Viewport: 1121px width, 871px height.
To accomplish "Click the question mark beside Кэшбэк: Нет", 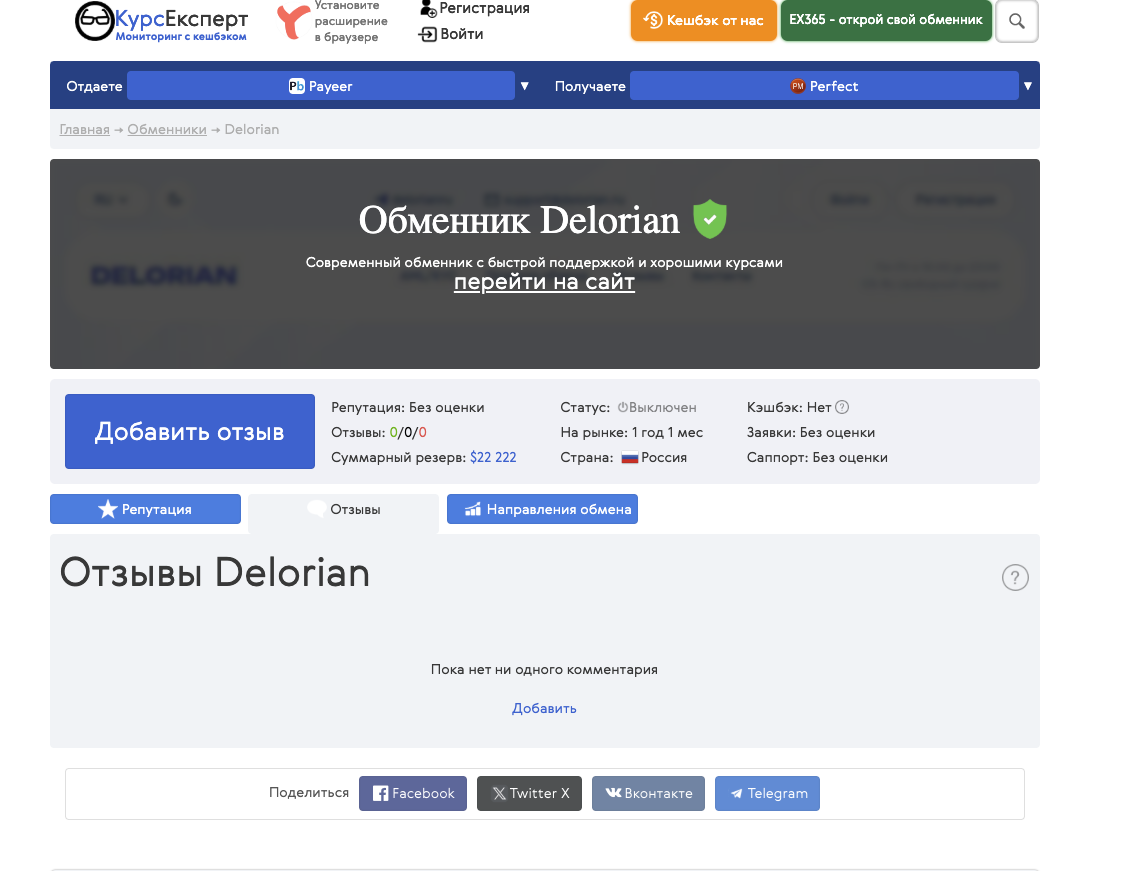I will (x=841, y=407).
